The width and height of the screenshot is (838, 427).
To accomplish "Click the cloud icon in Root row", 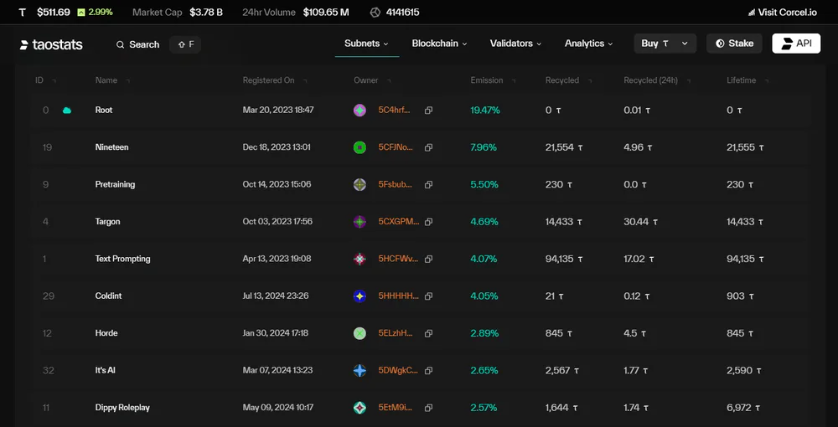I will tap(67, 111).
